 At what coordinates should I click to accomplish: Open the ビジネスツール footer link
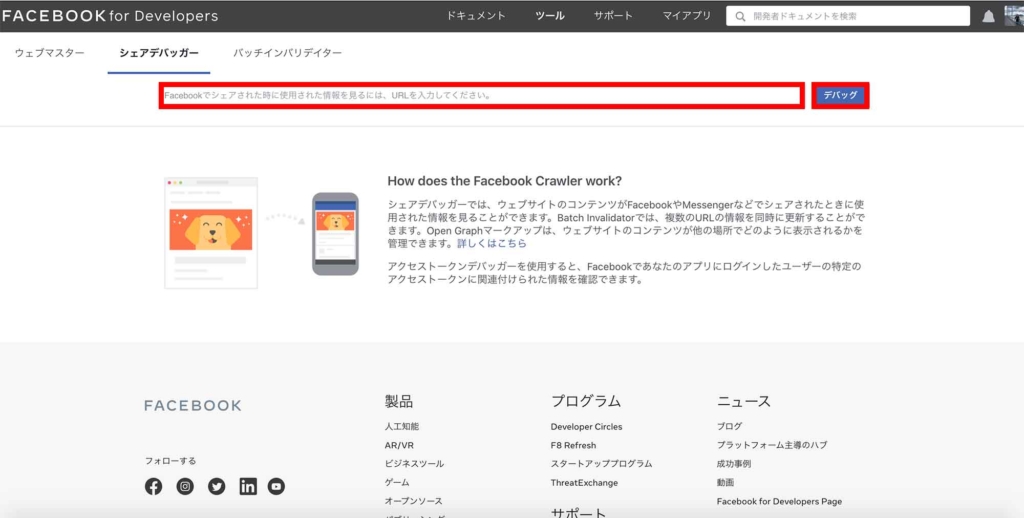(414, 464)
